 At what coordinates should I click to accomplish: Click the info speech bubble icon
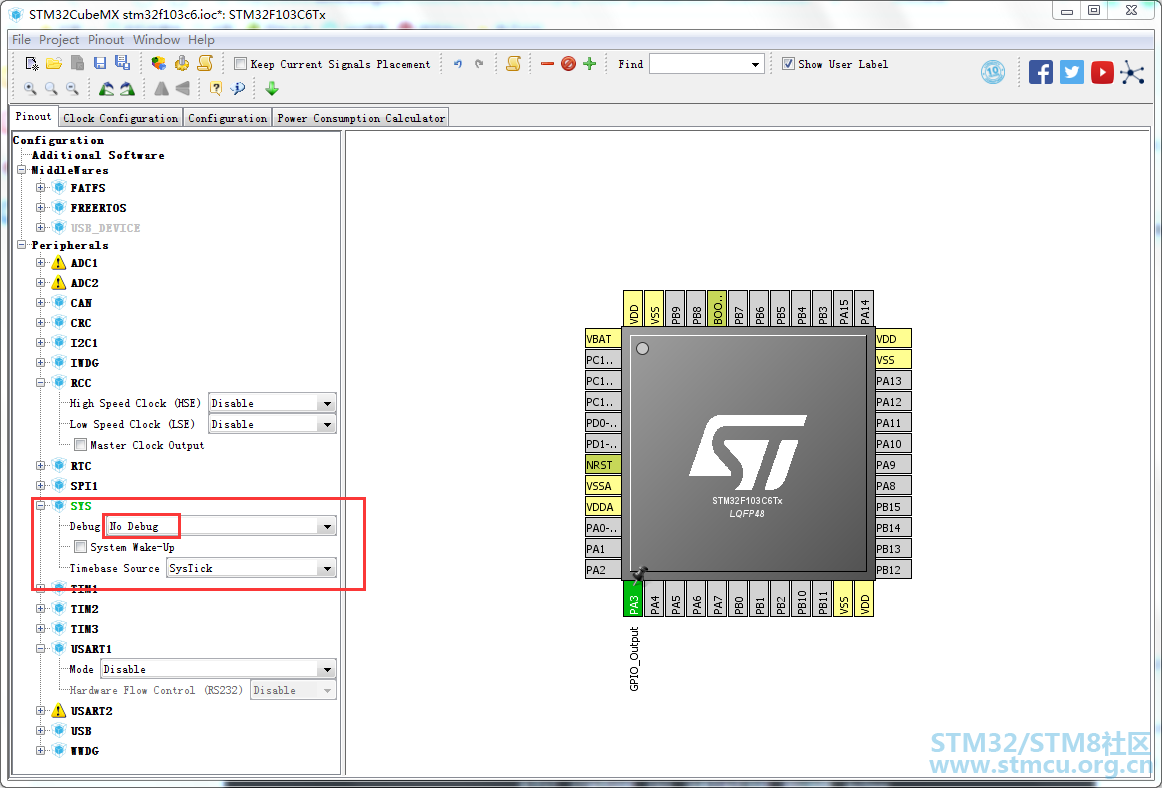click(x=237, y=89)
